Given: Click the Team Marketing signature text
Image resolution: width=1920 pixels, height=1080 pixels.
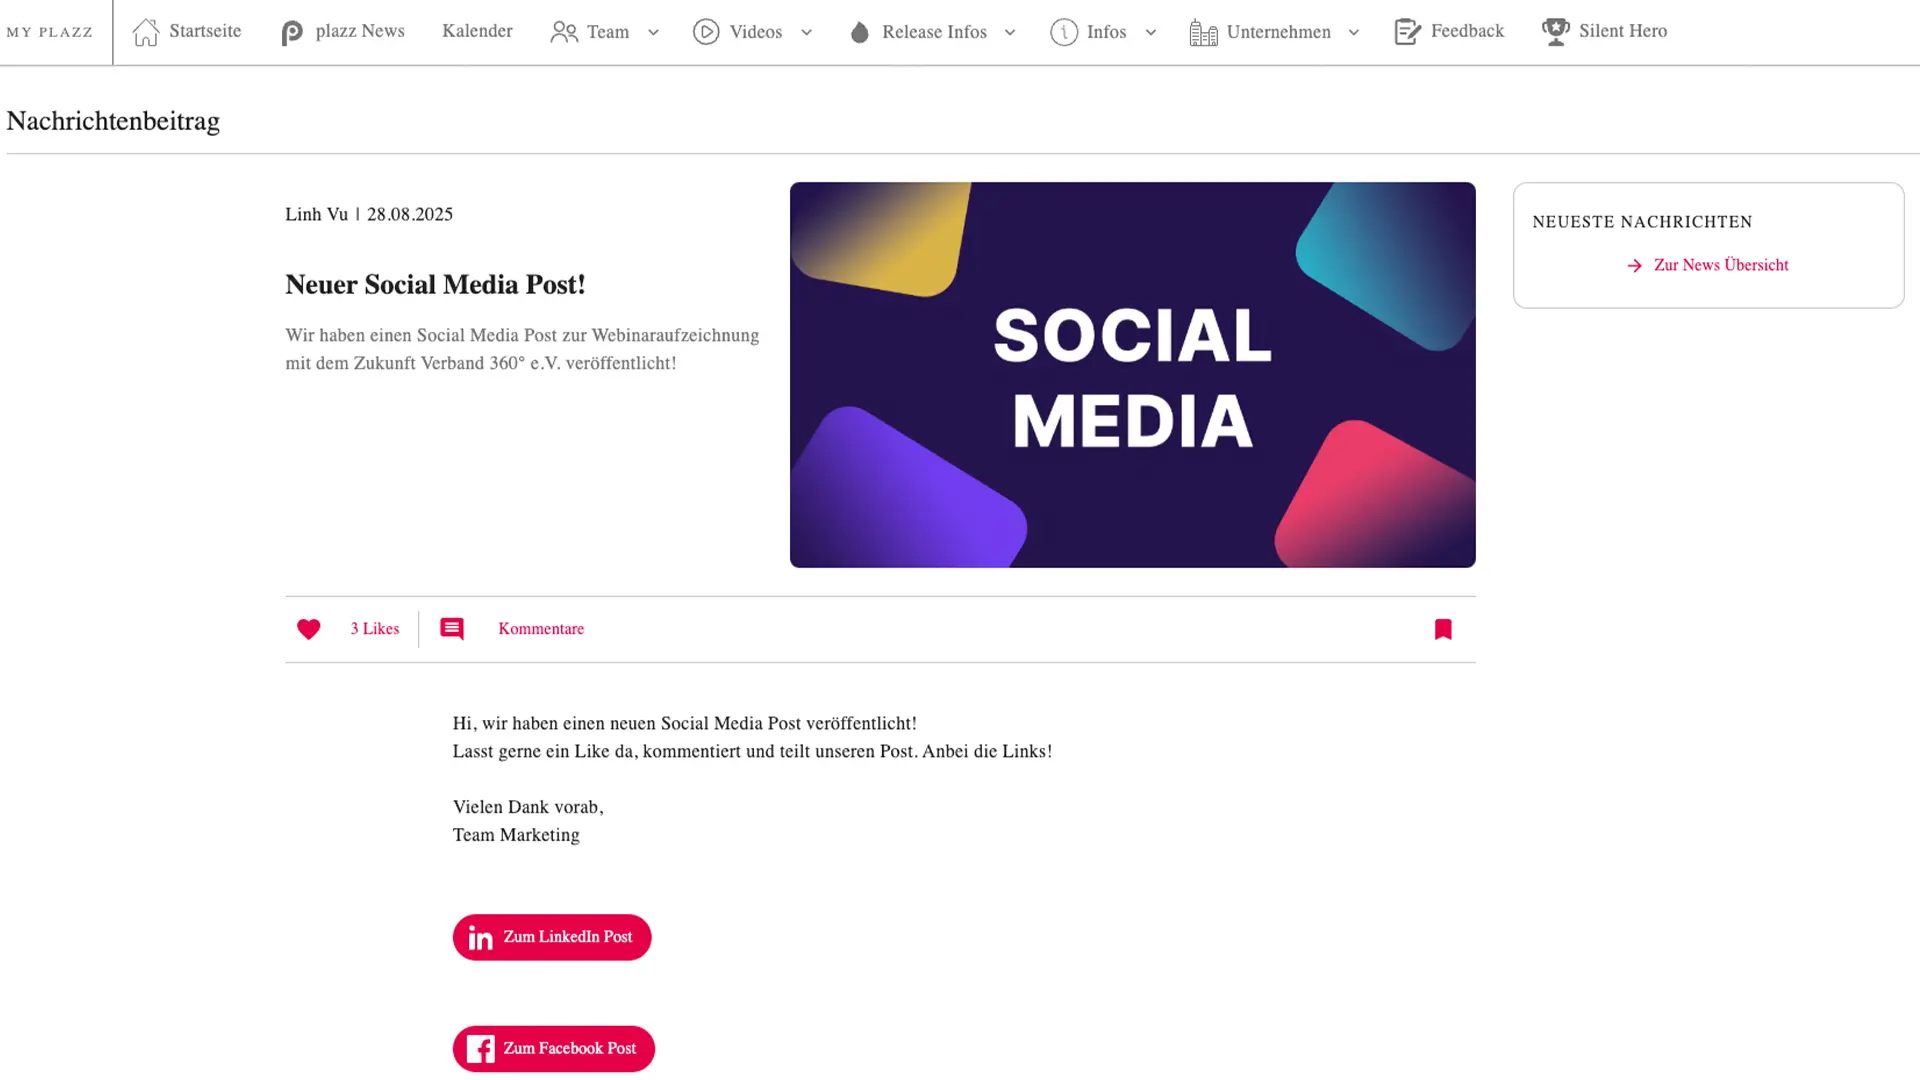Looking at the screenshot, I should [516, 835].
